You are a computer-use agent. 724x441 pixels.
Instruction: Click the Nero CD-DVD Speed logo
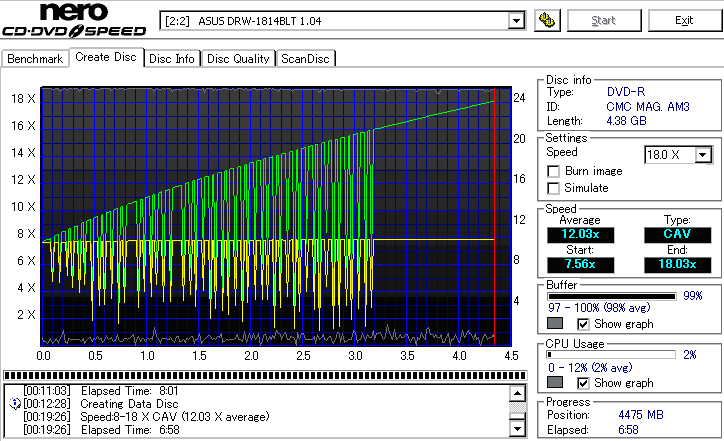tap(75, 22)
